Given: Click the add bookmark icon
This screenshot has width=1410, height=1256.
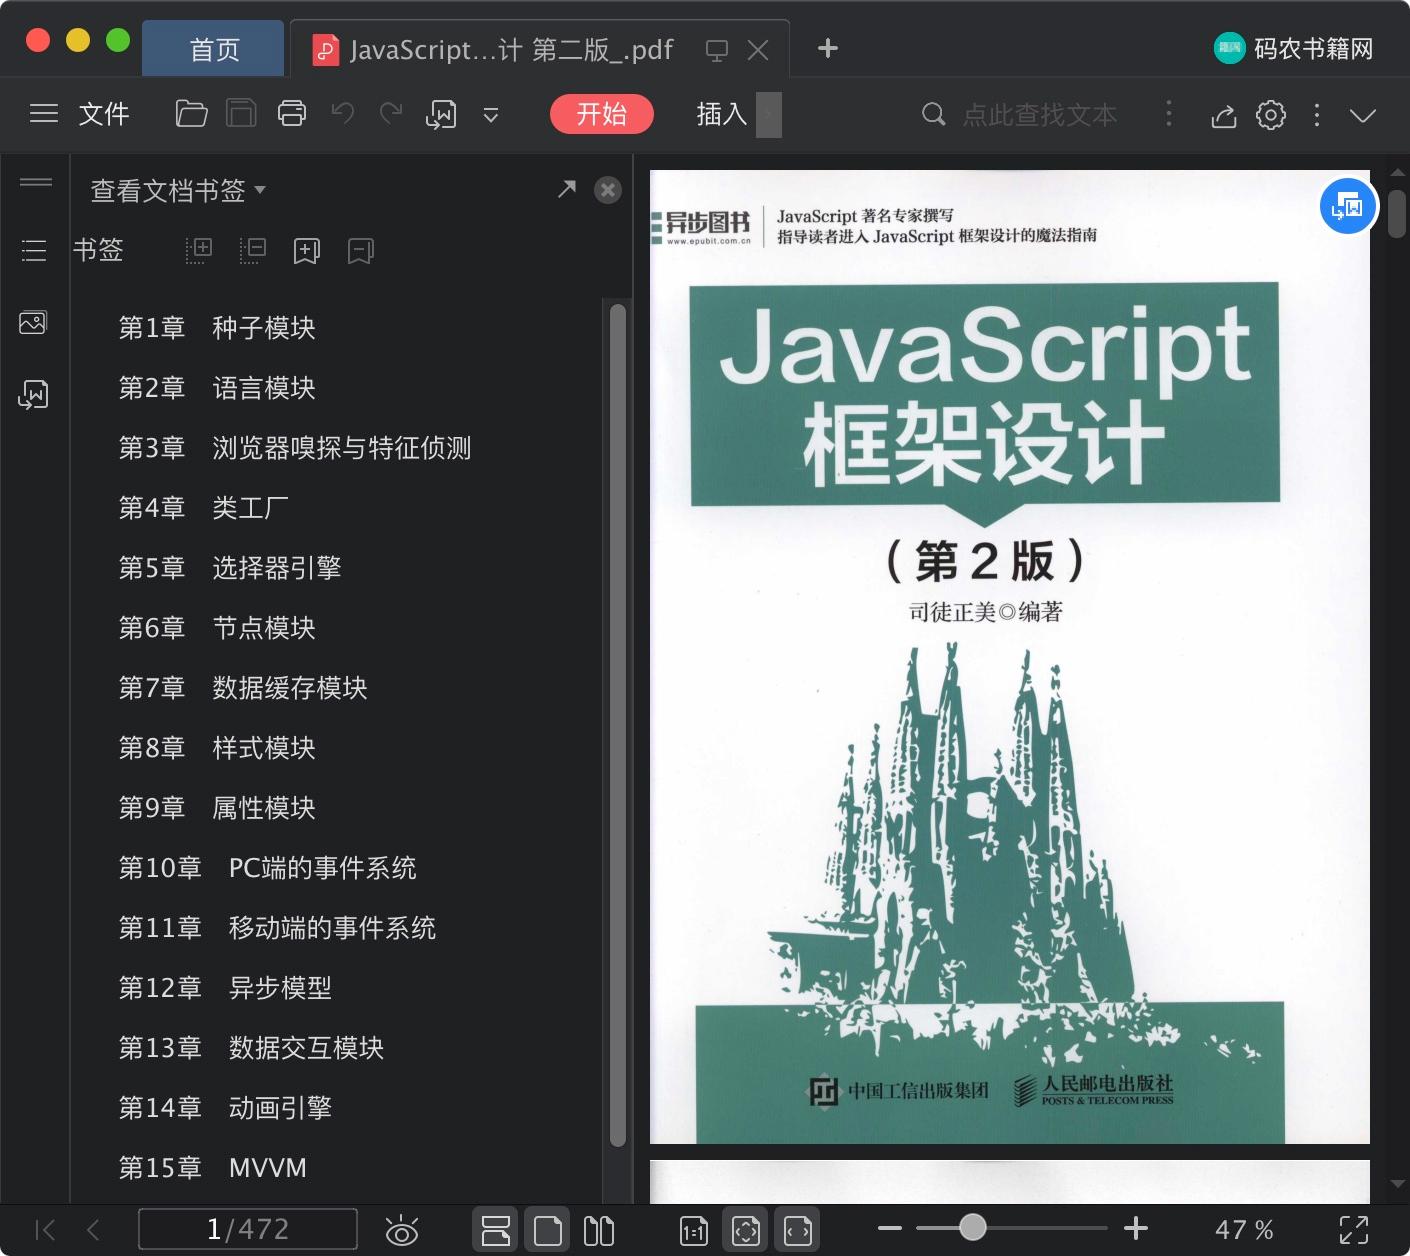Looking at the screenshot, I should click(x=307, y=250).
